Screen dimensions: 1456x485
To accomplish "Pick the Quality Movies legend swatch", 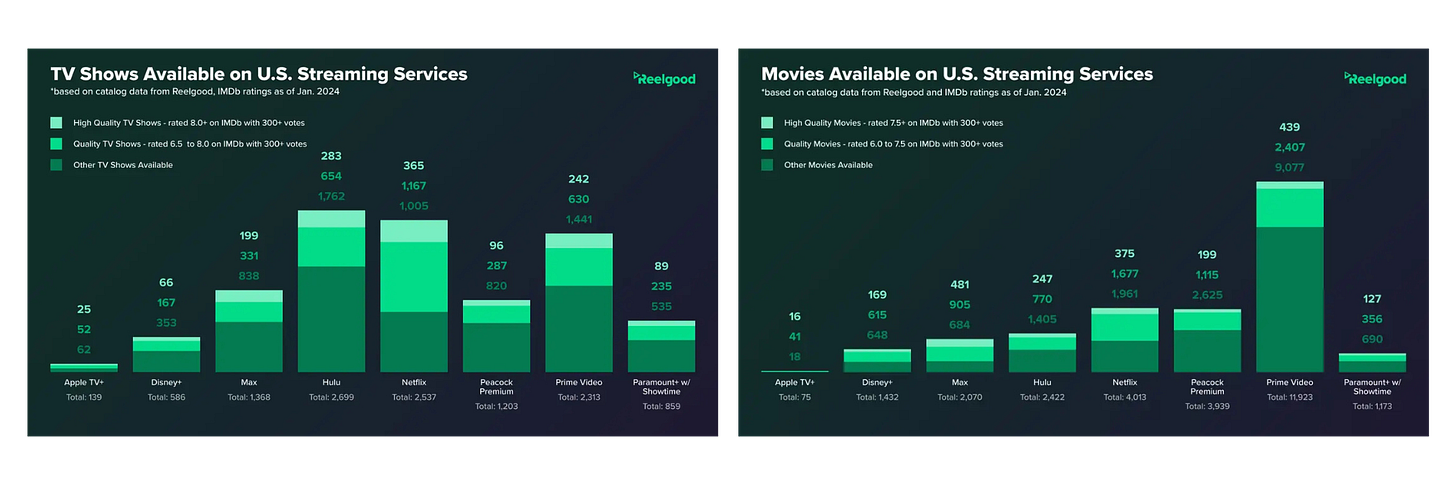I will [768, 144].
